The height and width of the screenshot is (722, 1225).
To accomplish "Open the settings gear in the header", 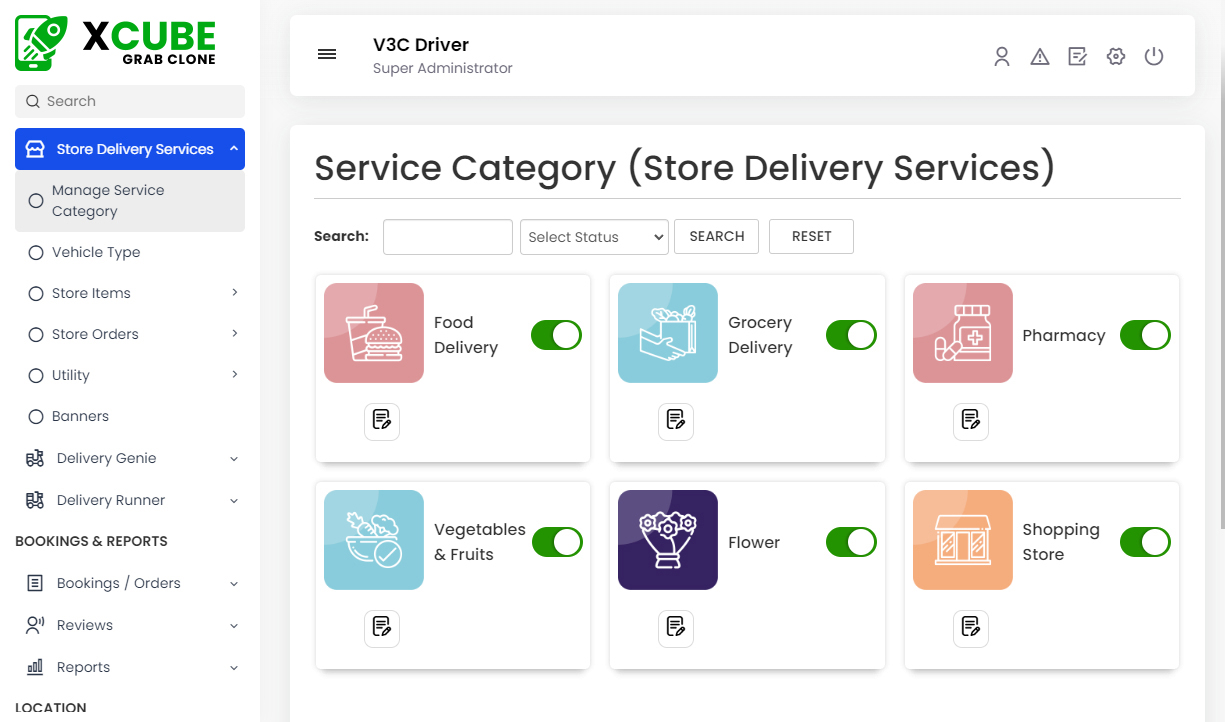I will (1115, 57).
